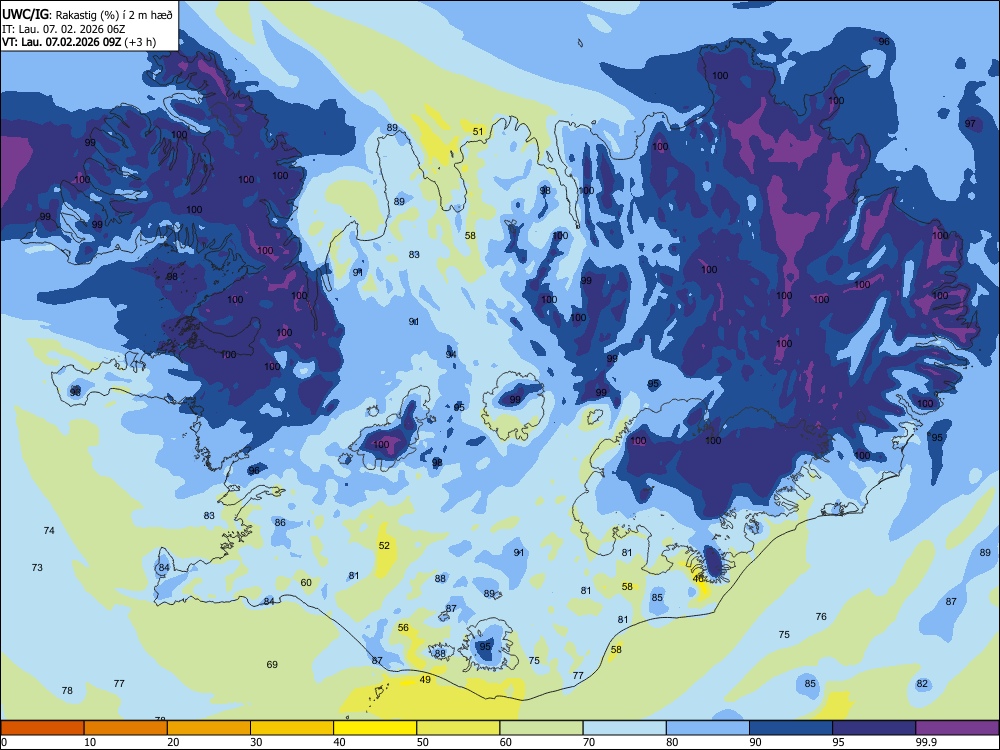Click the legend tick label '30'
Viewport: 1000px width, 750px height.
click(256, 742)
